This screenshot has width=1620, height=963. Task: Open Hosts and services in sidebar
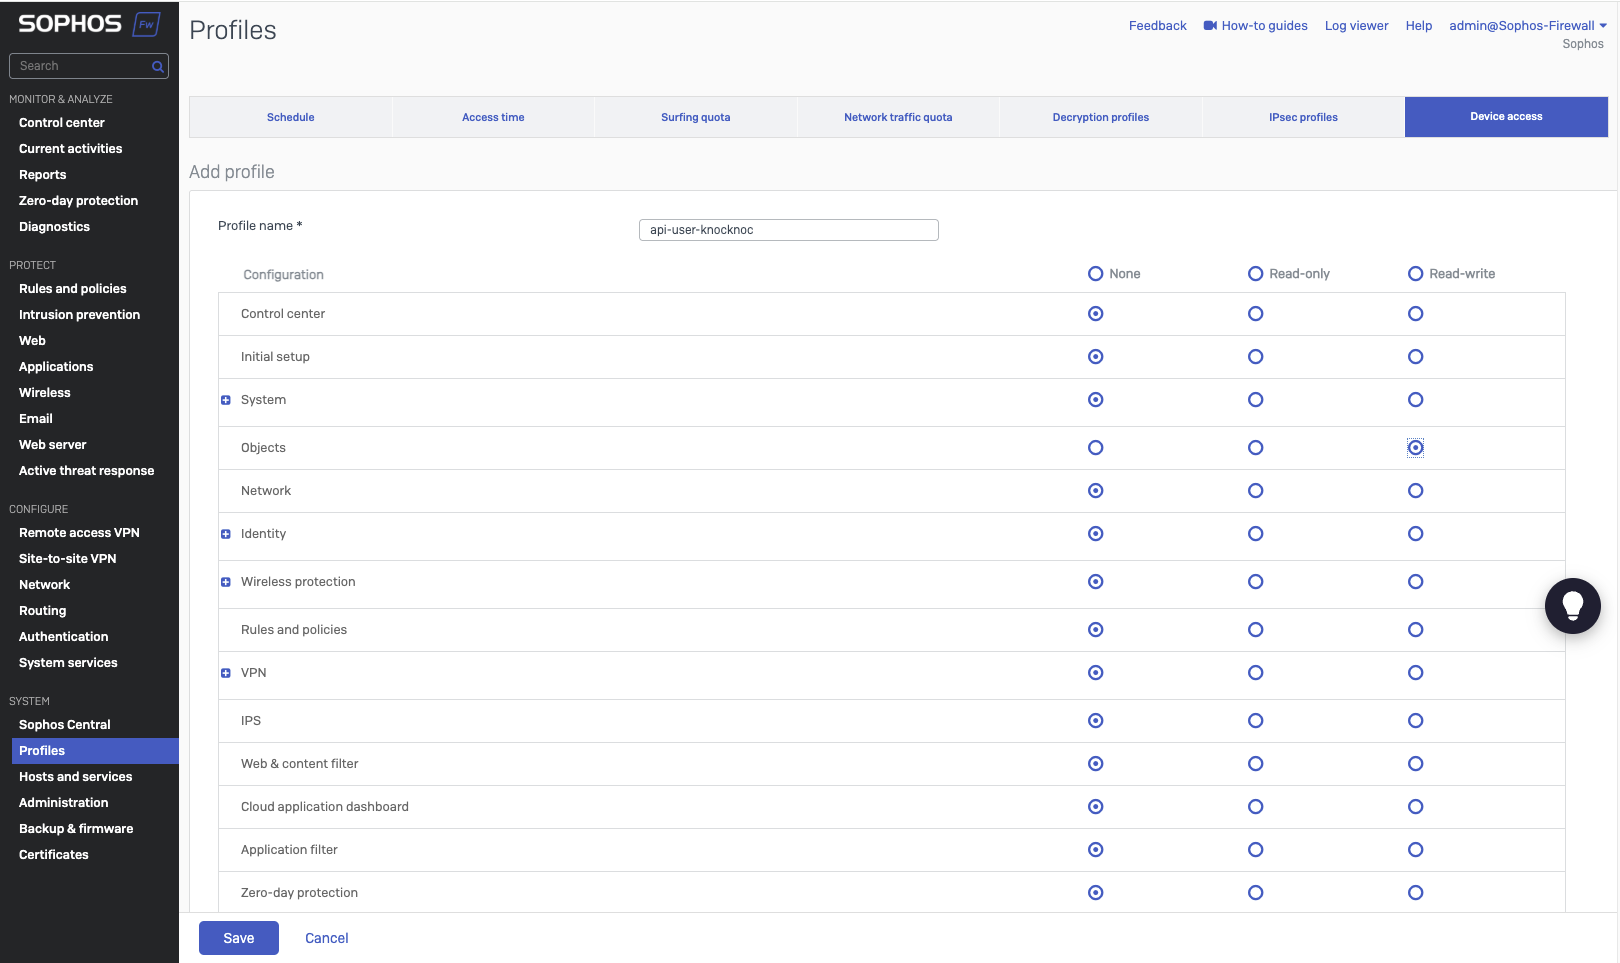tap(76, 777)
